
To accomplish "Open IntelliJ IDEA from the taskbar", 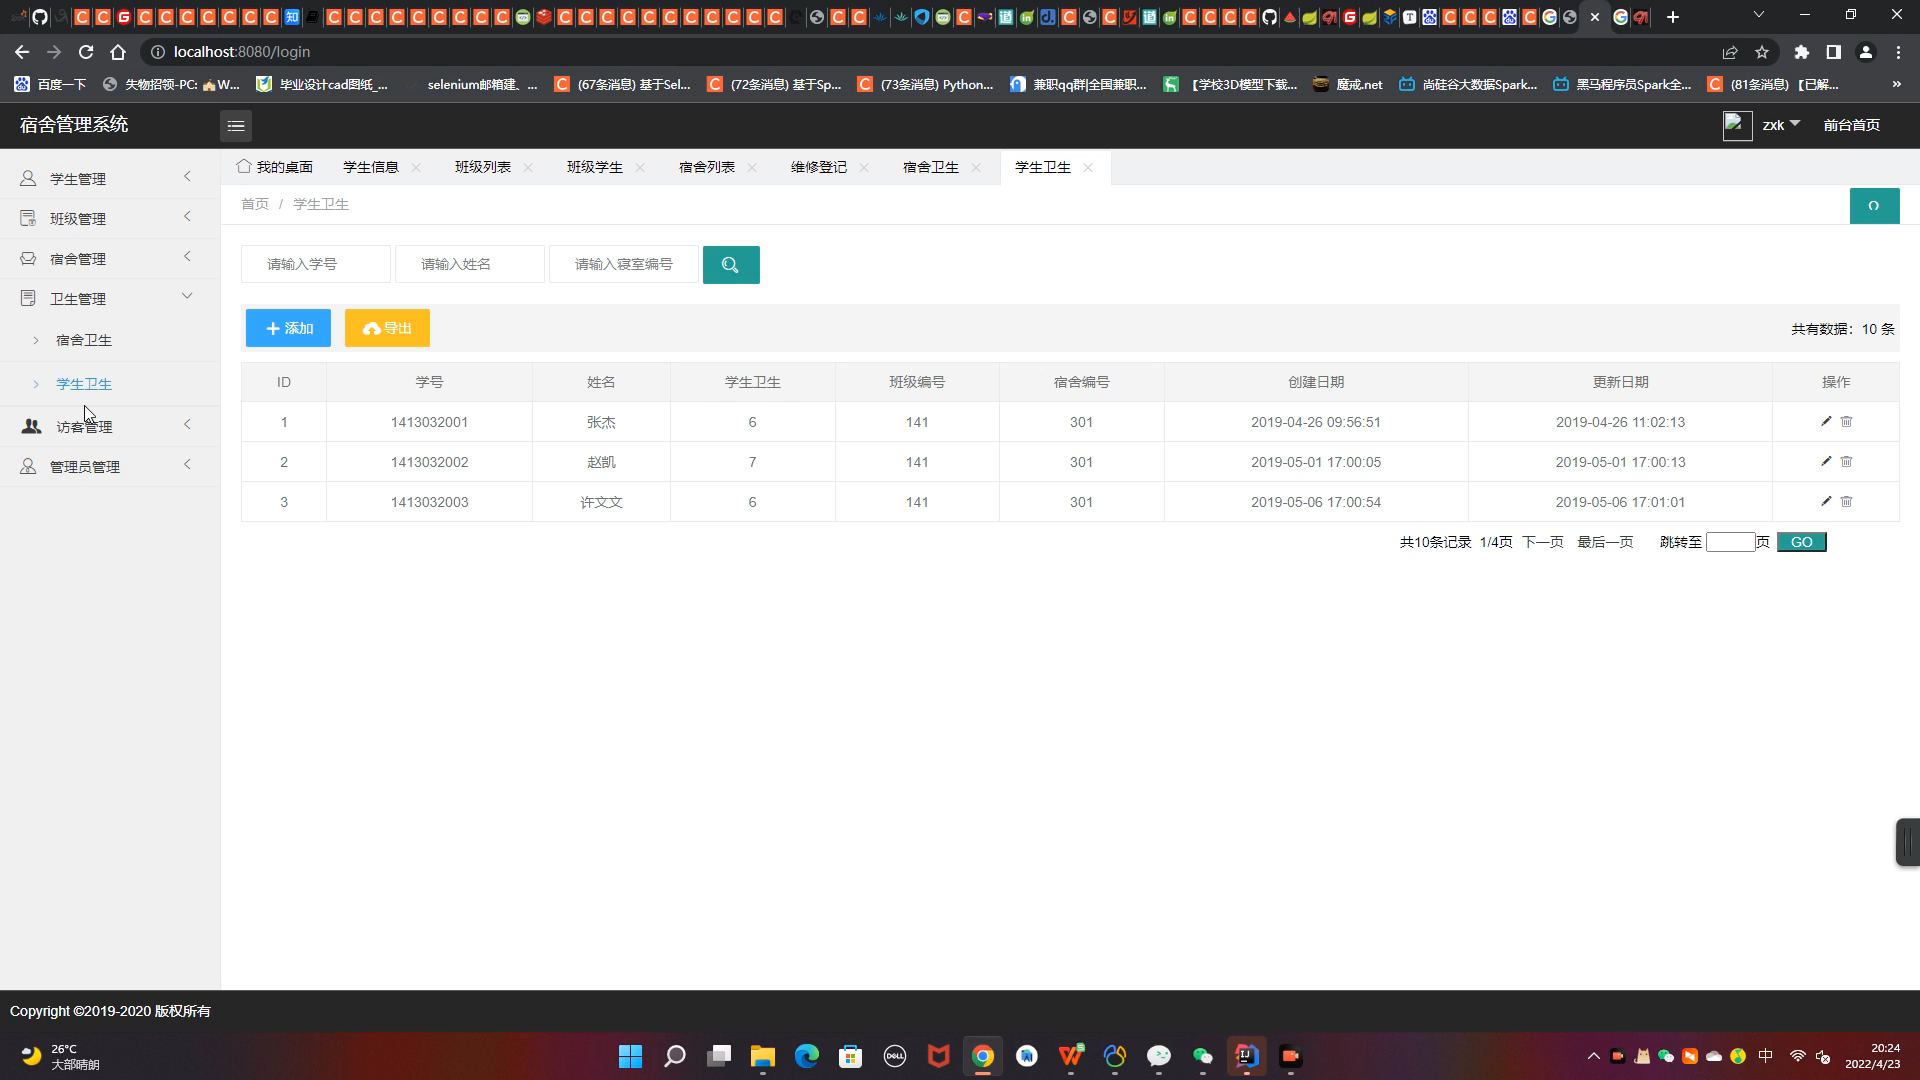I will coord(1246,1056).
